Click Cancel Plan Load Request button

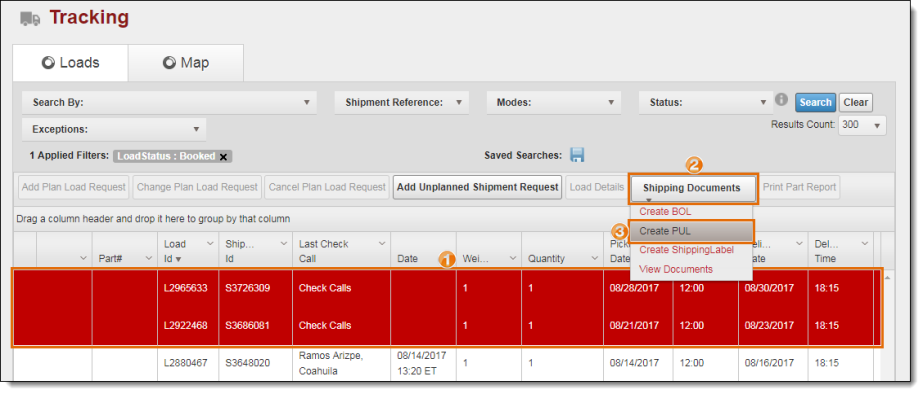(327, 187)
